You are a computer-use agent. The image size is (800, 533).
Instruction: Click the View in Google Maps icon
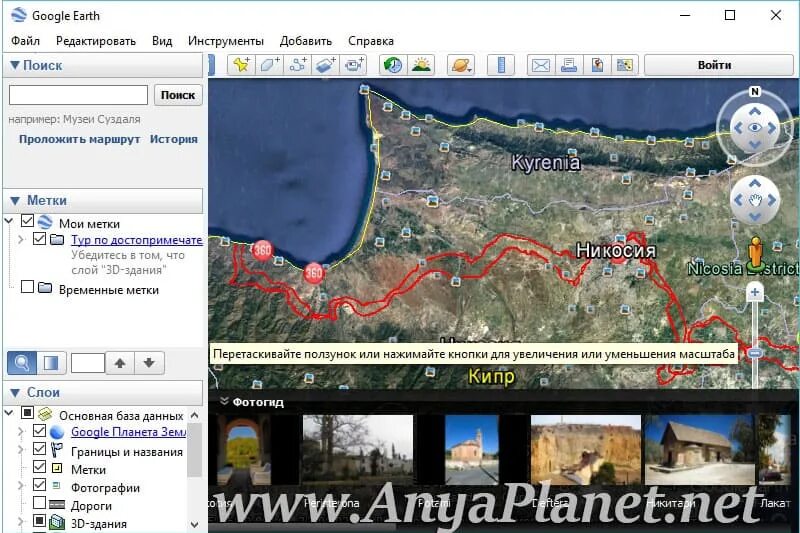[x=625, y=65]
